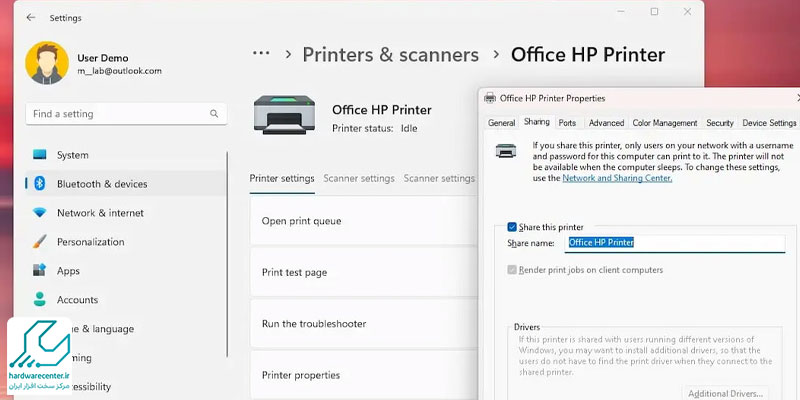Open print queue
Screen dimensions: 800x400
[x=364, y=221]
